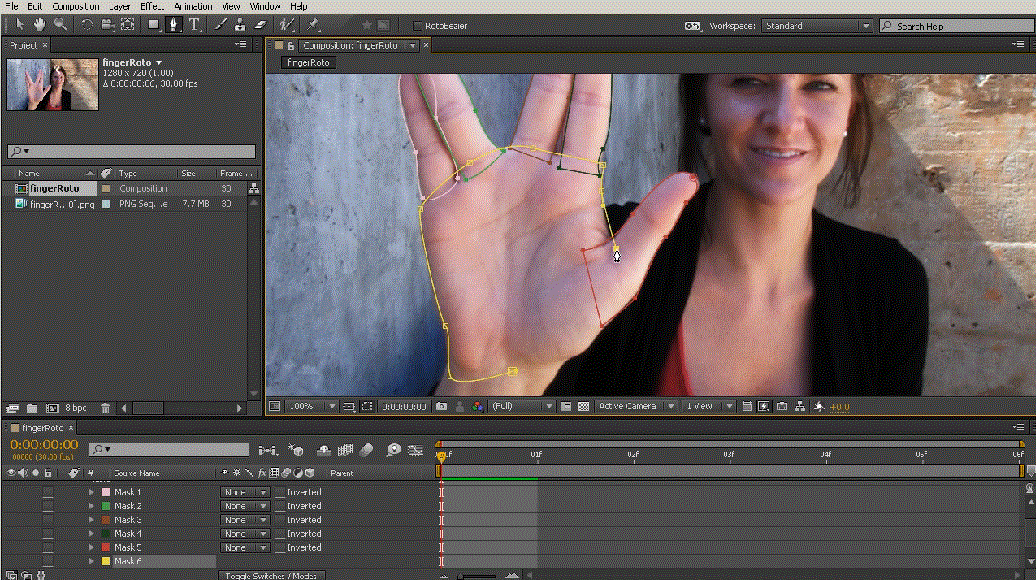Select the Zoom magnifier tool
This screenshot has width=1036, height=580.
(x=60, y=25)
